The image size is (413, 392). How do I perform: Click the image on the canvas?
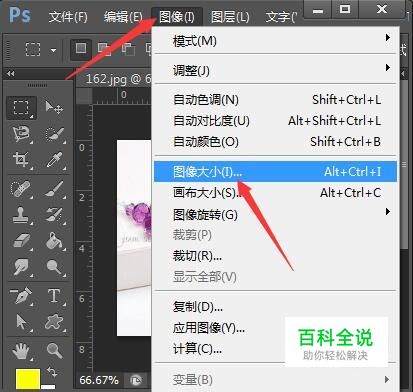click(134, 238)
